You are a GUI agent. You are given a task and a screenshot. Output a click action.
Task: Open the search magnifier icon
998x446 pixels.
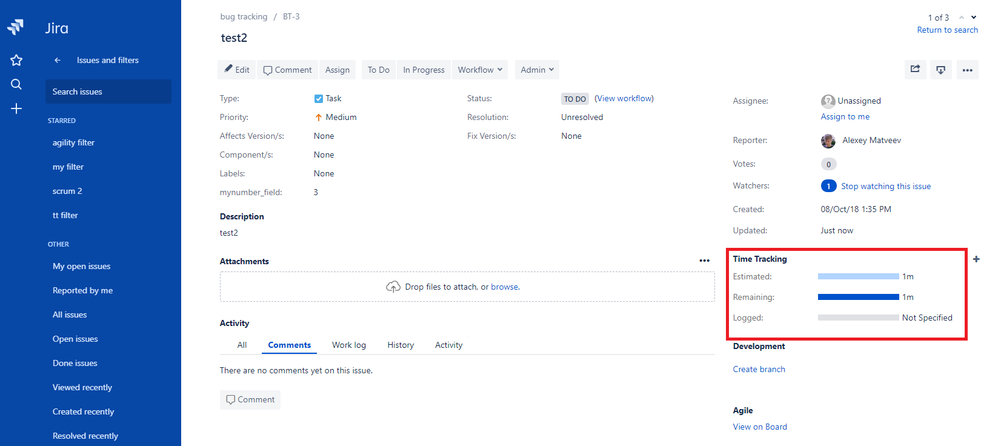(x=17, y=85)
